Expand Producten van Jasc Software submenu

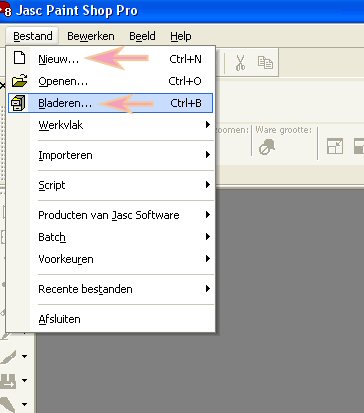coord(110,215)
